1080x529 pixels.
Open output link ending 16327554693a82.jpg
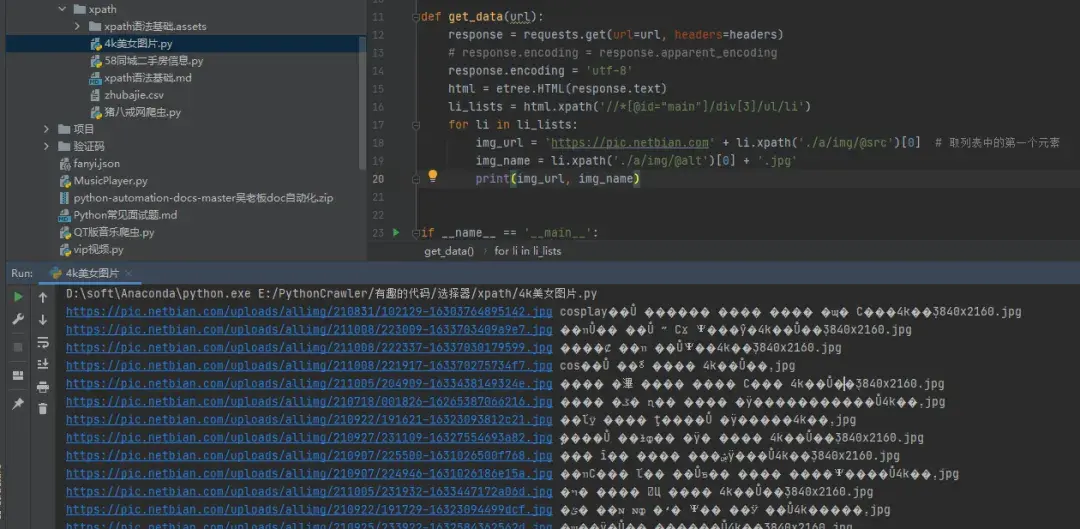click(309, 437)
